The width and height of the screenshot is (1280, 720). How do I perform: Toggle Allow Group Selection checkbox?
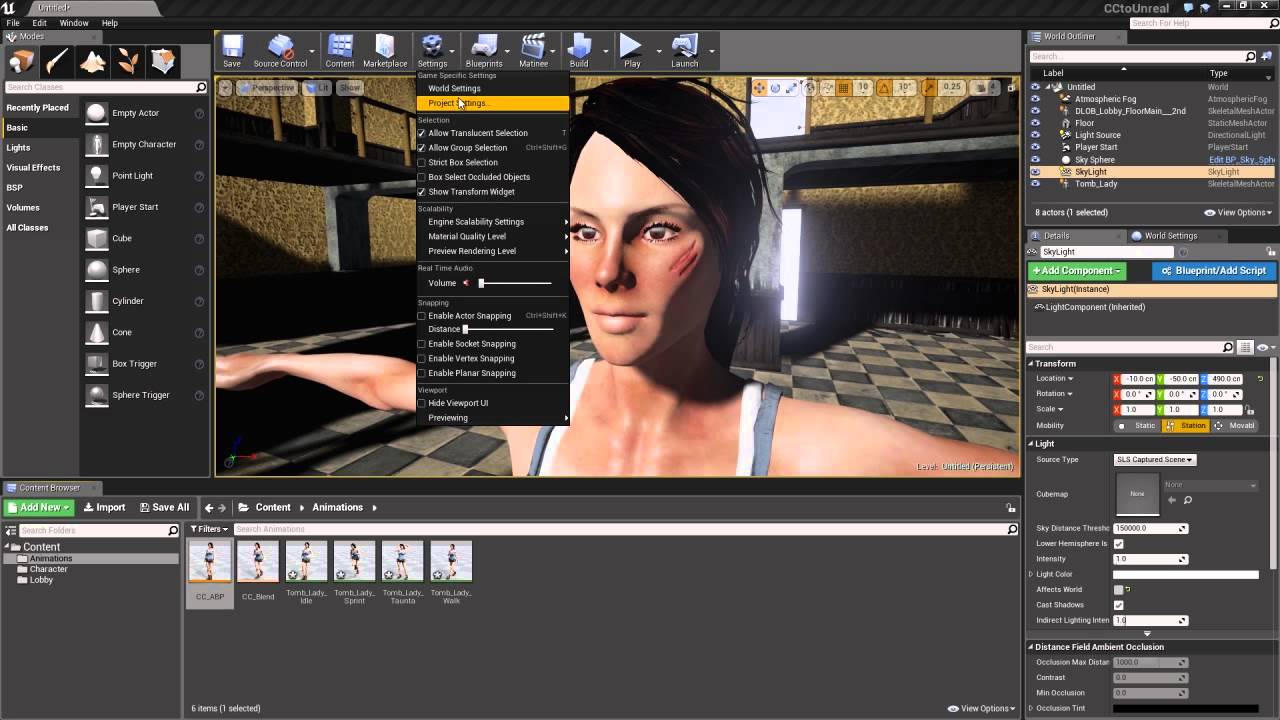coord(421,148)
